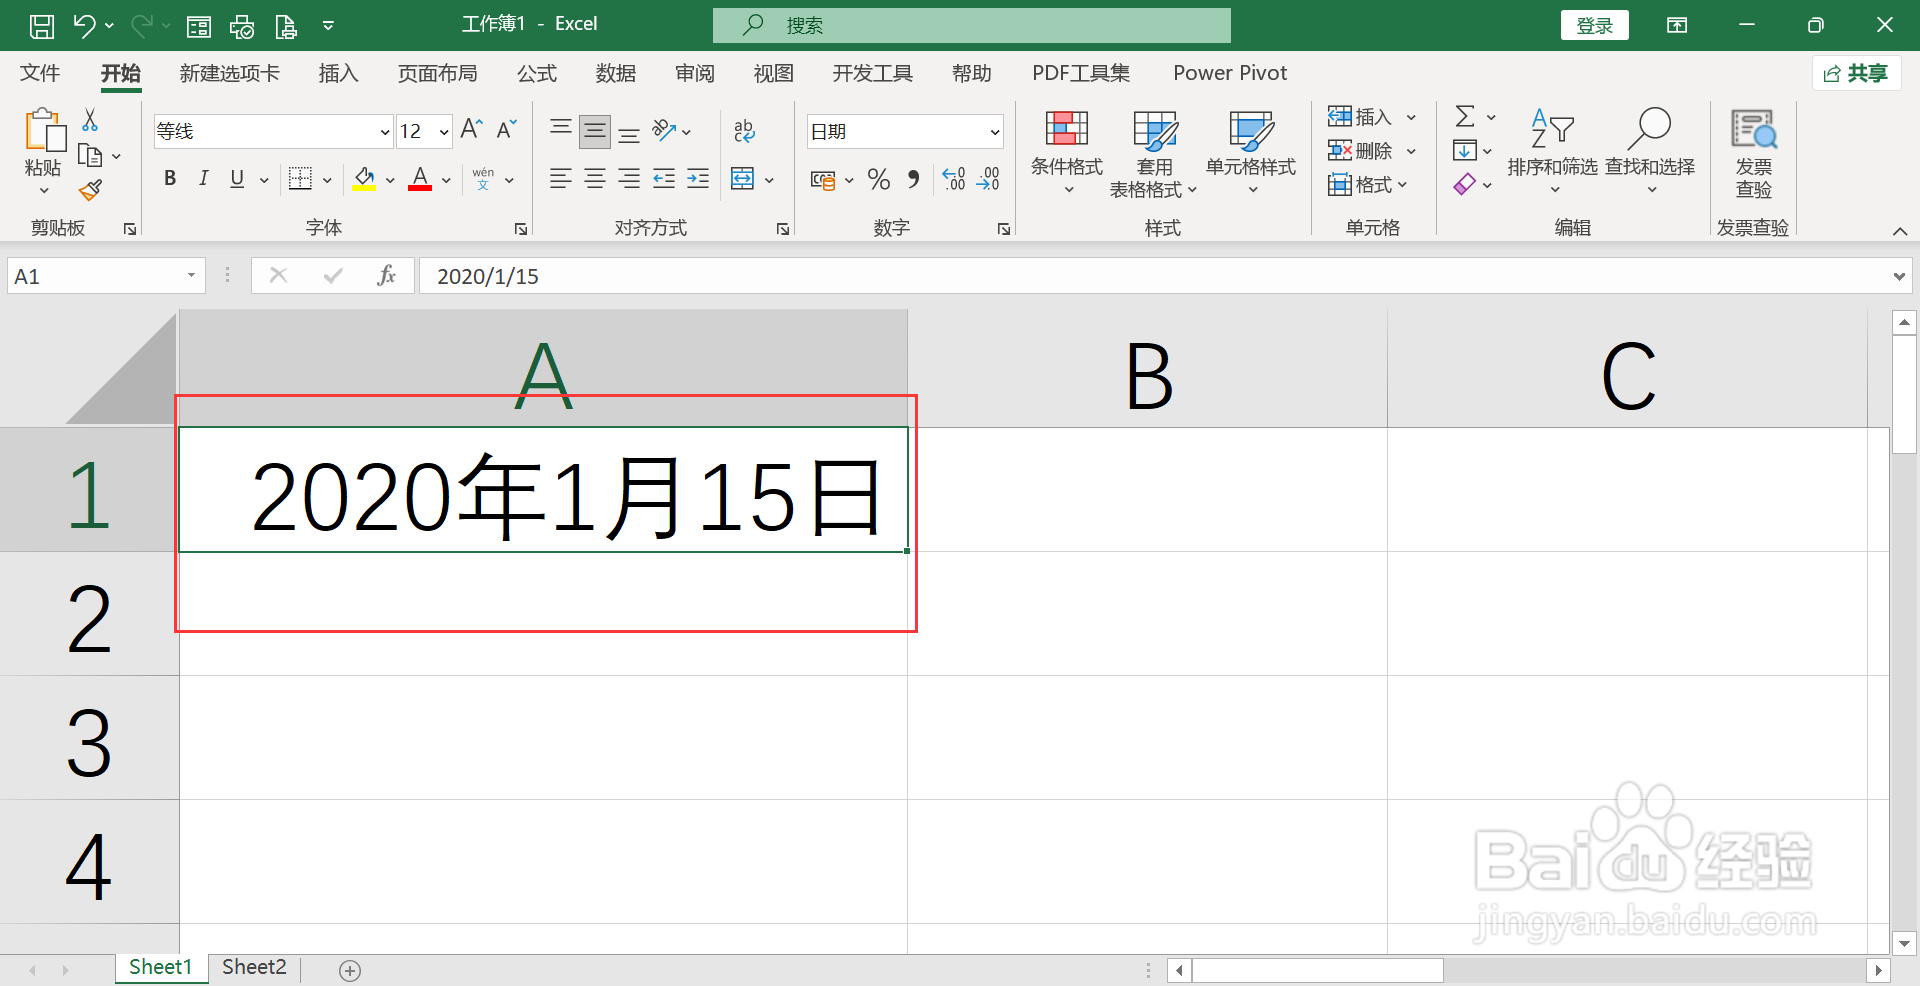
Task: Open the 文件 (File) menu
Action: click(40, 73)
